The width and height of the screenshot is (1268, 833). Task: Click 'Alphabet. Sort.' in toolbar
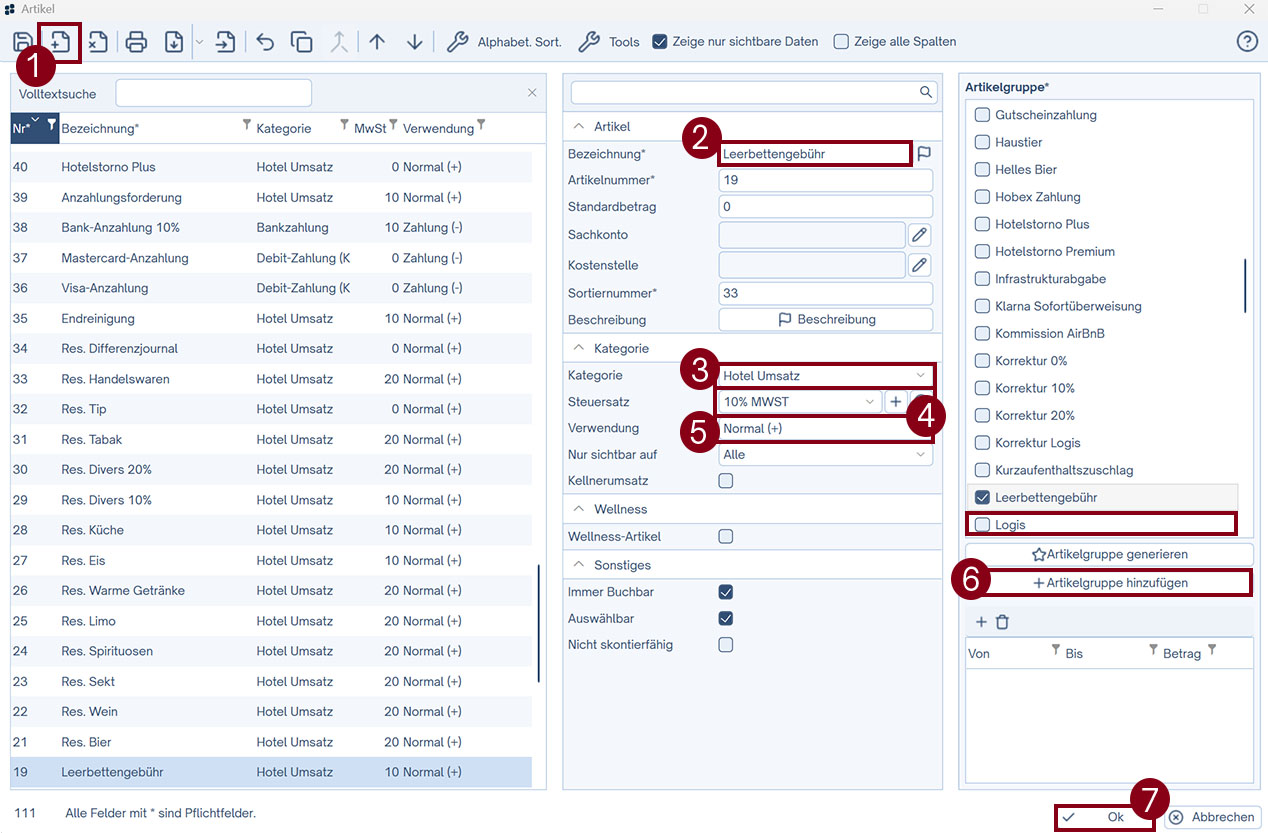504,42
